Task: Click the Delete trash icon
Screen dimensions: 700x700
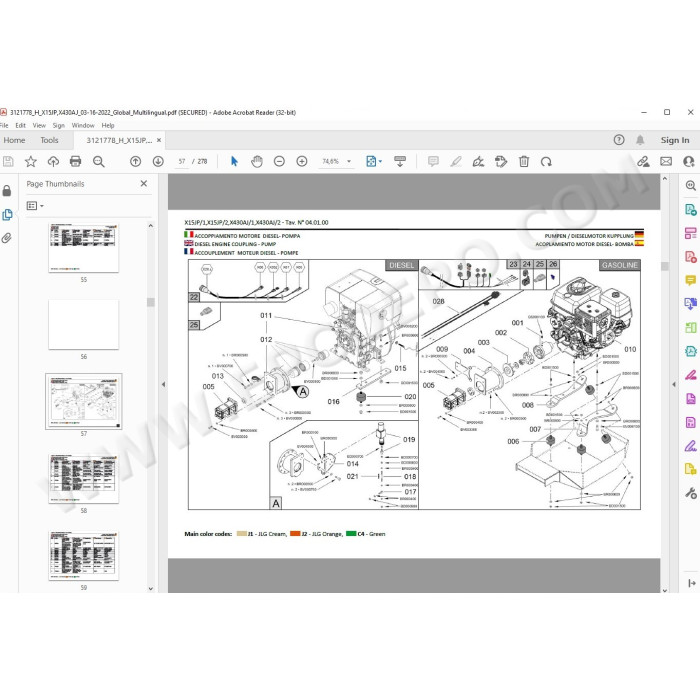Action: tap(524, 161)
